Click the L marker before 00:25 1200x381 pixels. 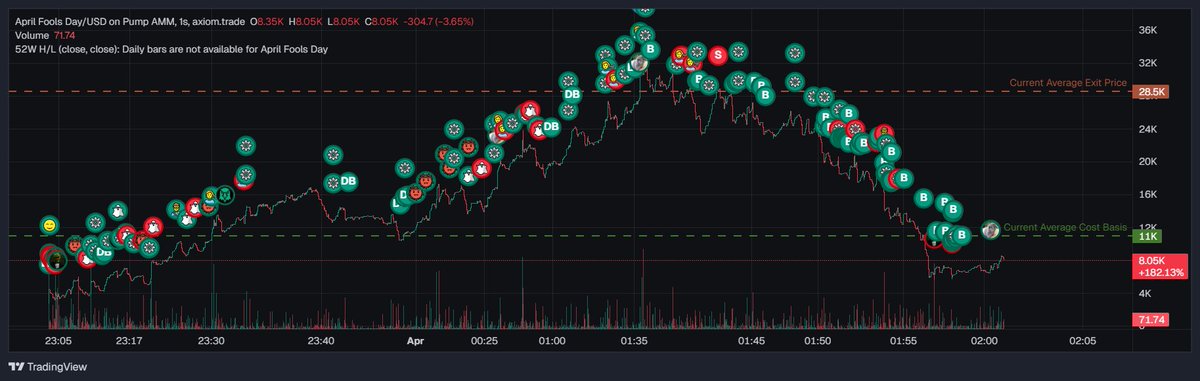398,203
